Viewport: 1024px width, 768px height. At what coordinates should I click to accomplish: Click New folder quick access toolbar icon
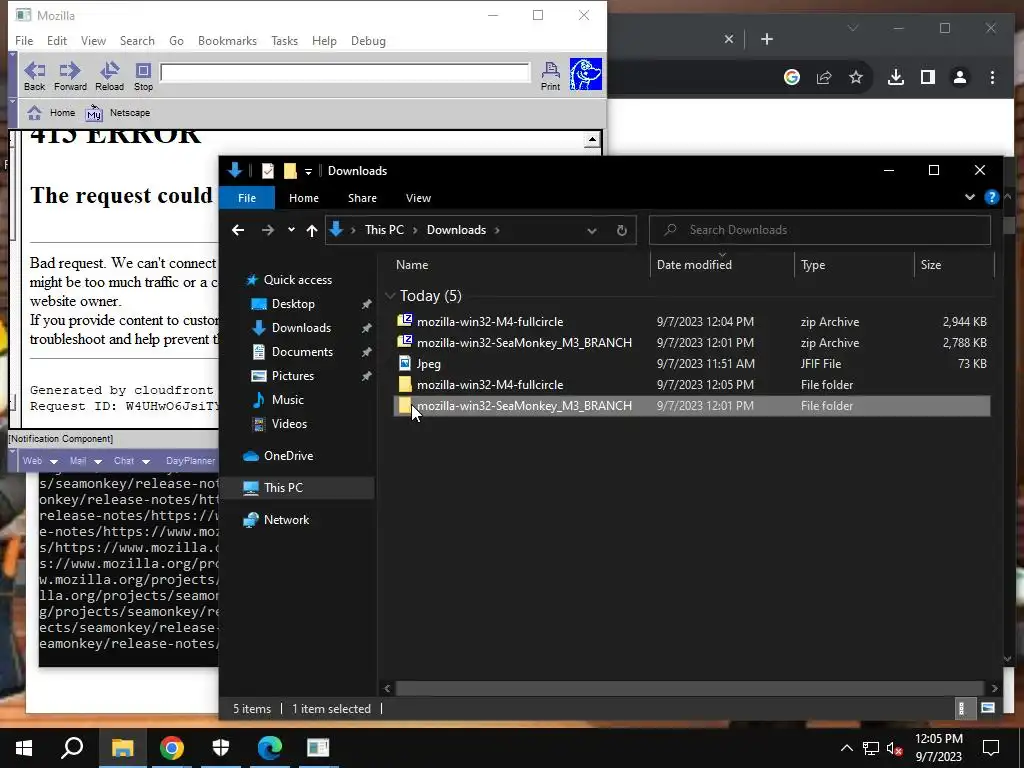[290, 170]
